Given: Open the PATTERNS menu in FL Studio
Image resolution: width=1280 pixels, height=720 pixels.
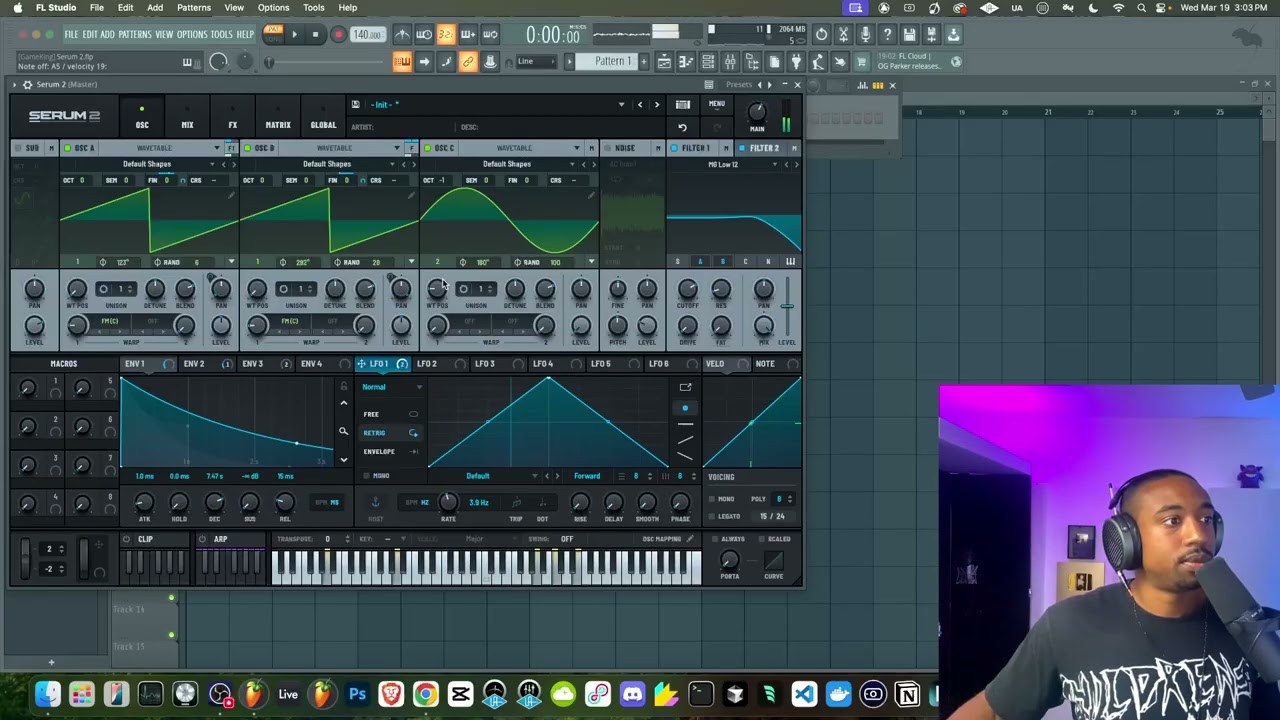Looking at the screenshot, I should [135, 35].
